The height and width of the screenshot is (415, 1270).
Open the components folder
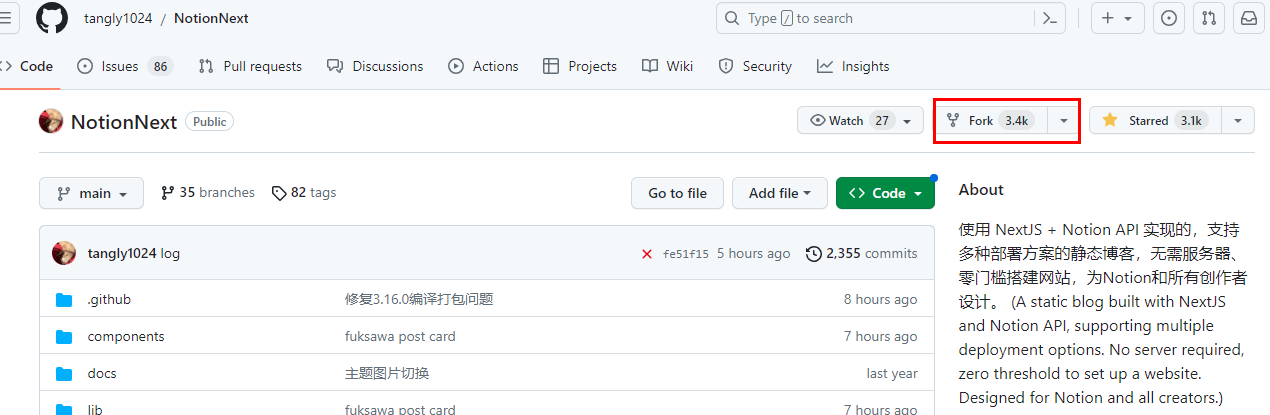point(126,337)
